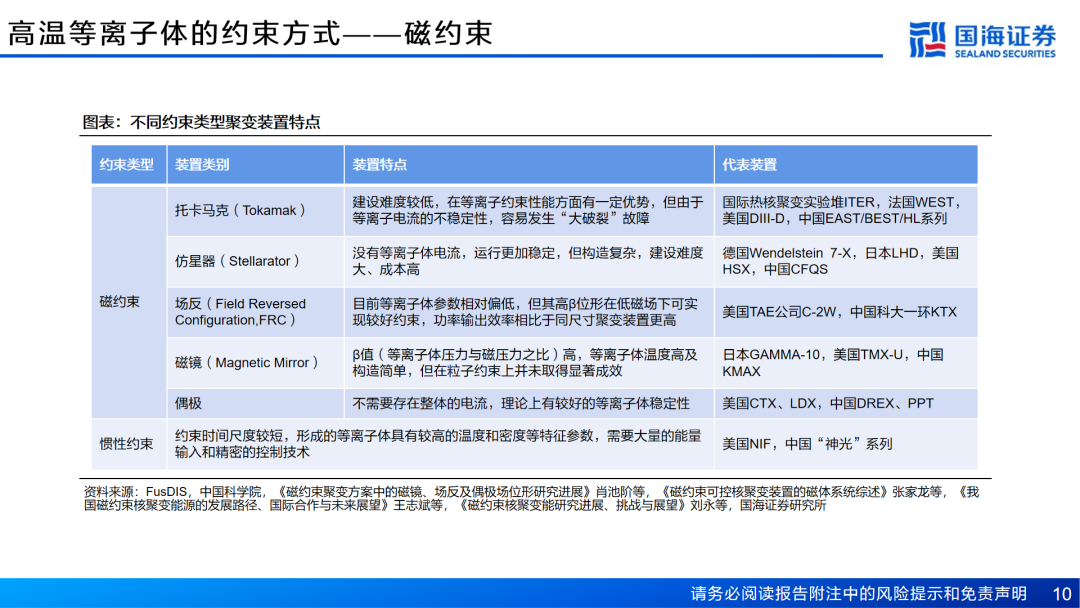
Task: Select the 场反 Field Reversed Configuration cell
Action: point(256,312)
